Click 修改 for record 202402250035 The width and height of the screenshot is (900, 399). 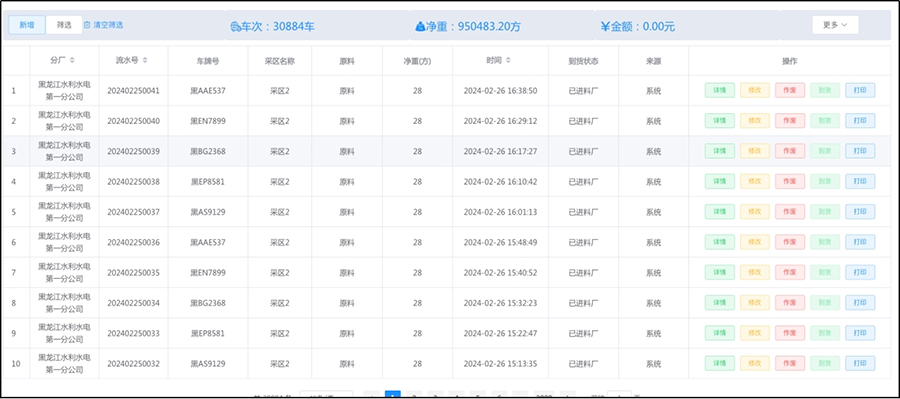(755, 273)
